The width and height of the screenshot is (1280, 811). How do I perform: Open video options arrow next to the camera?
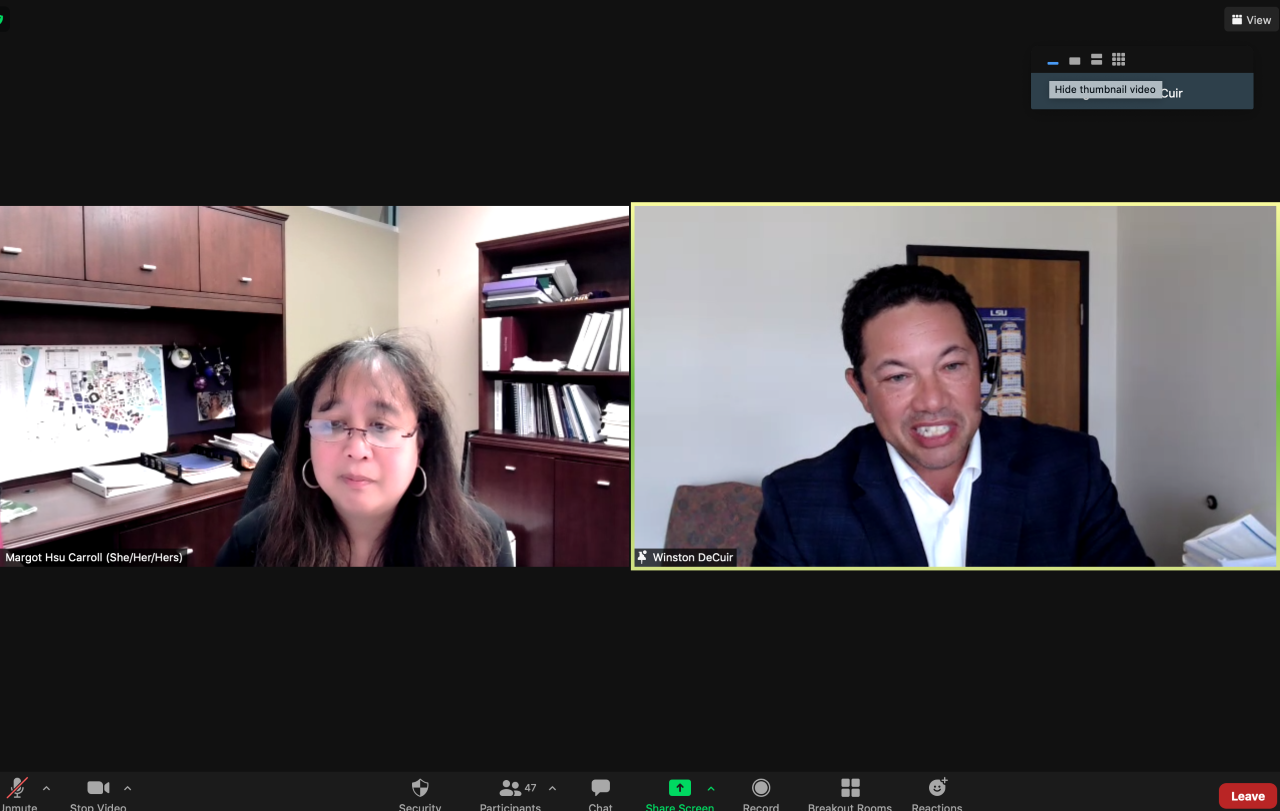pos(127,789)
